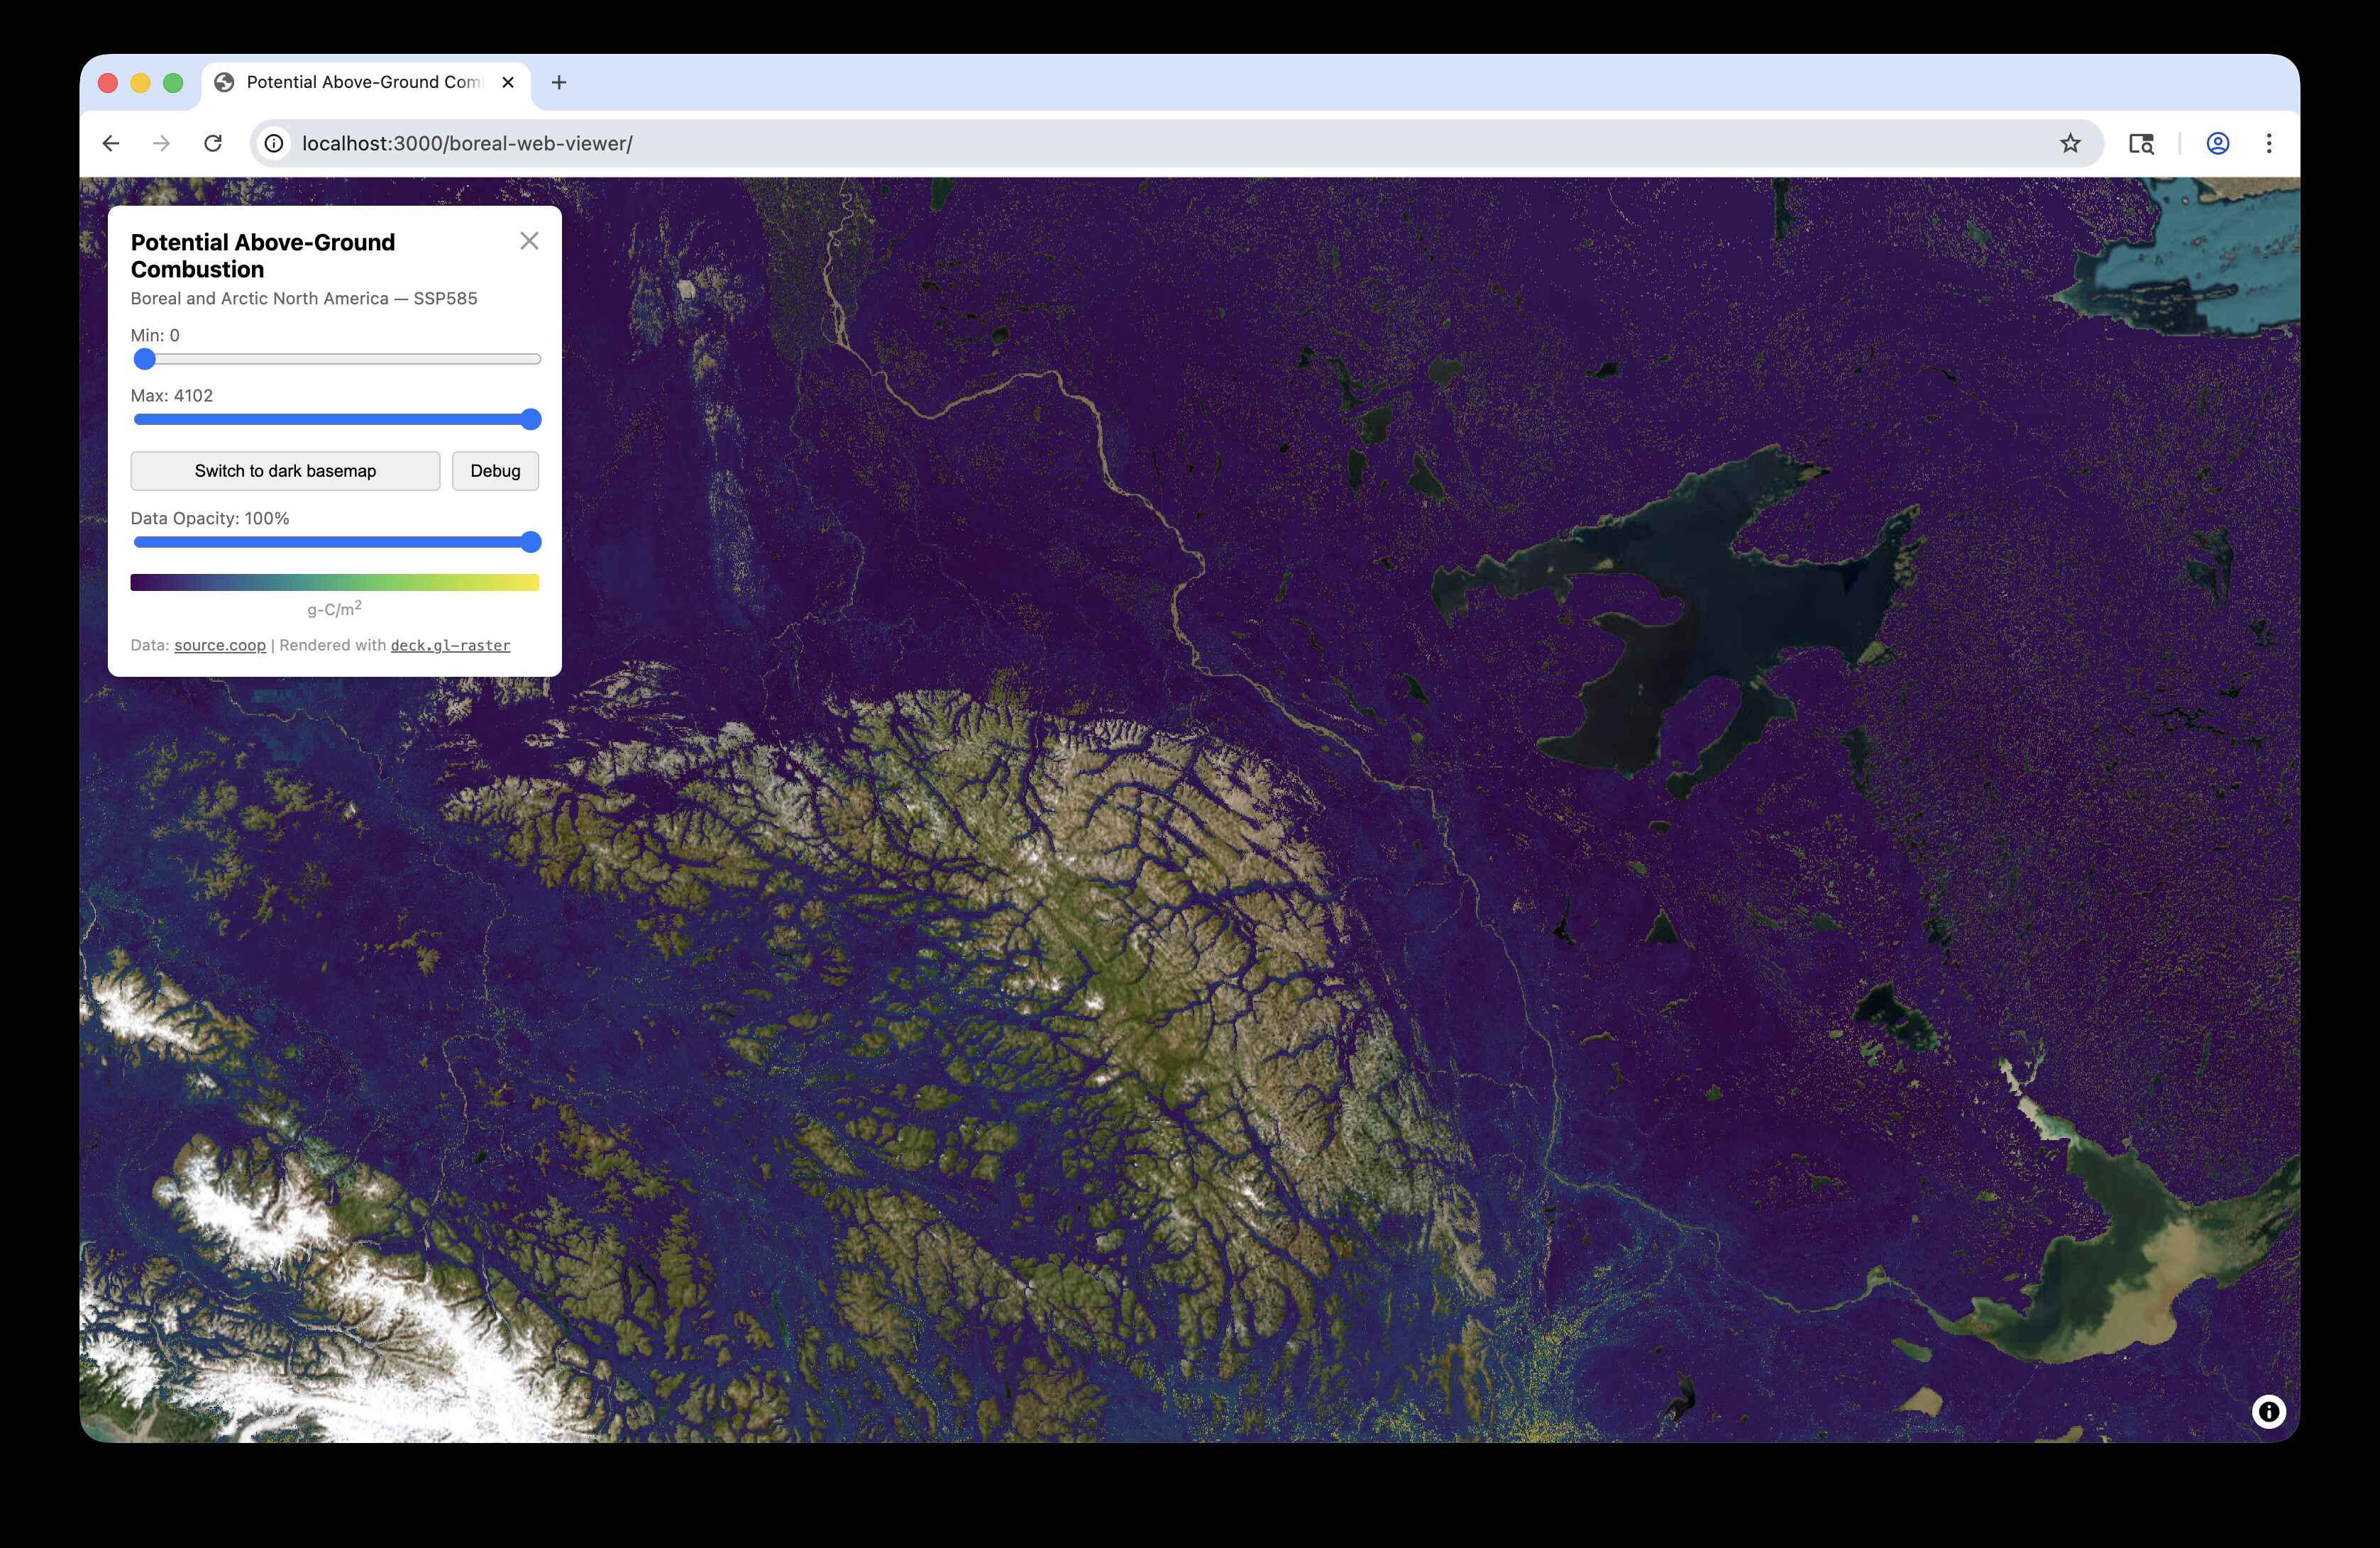Click the tab search icon

[2141, 143]
